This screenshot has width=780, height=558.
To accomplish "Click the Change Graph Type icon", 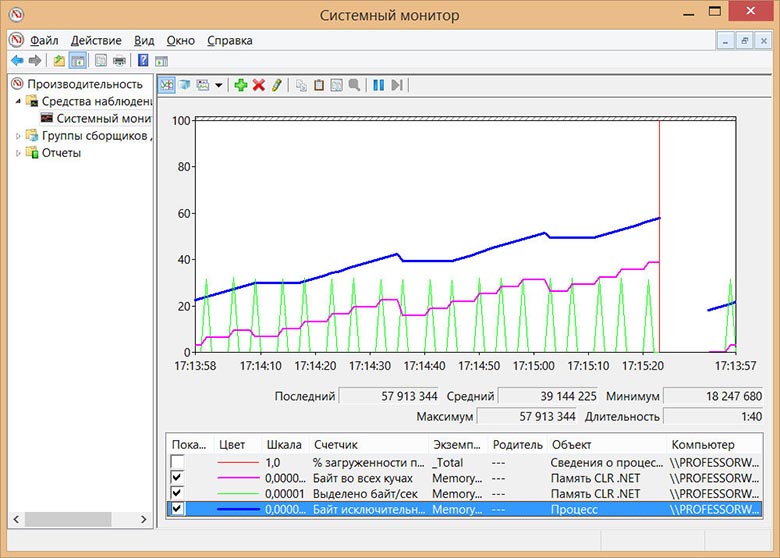I will click(203, 85).
